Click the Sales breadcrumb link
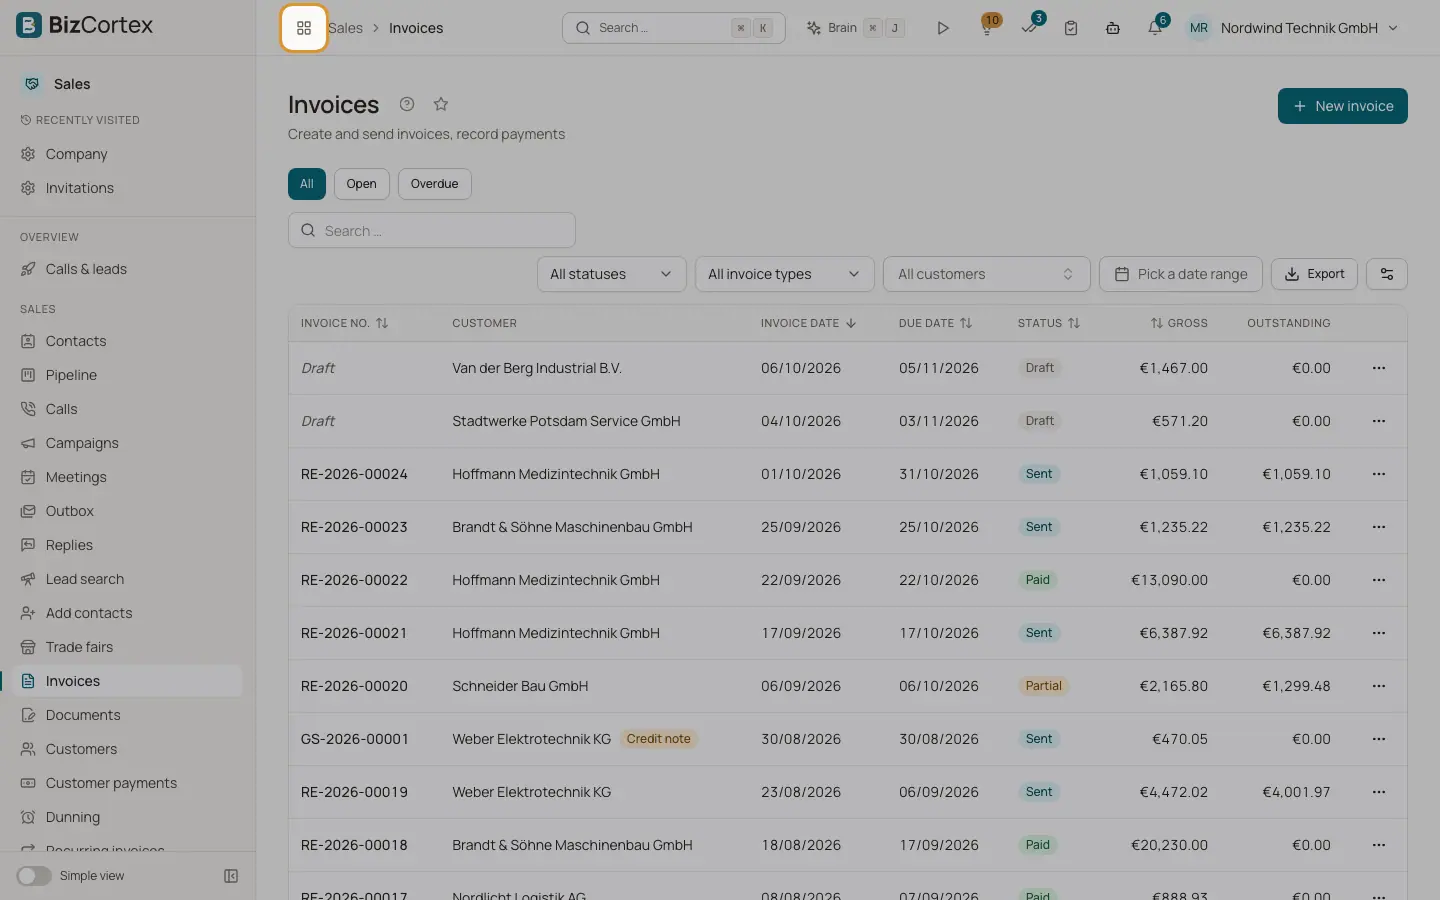Image resolution: width=1440 pixels, height=900 pixels. coord(346,28)
